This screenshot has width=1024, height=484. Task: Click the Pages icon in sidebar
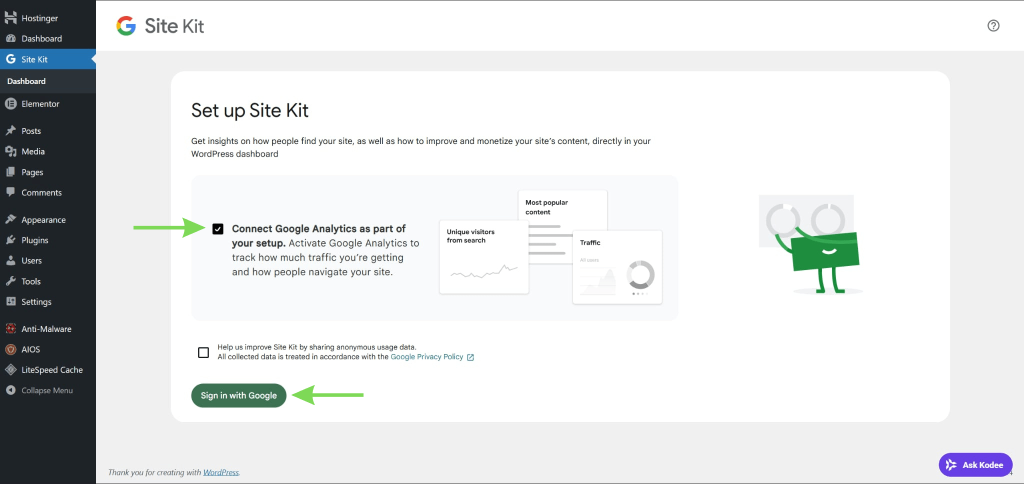(x=10, y=172)
